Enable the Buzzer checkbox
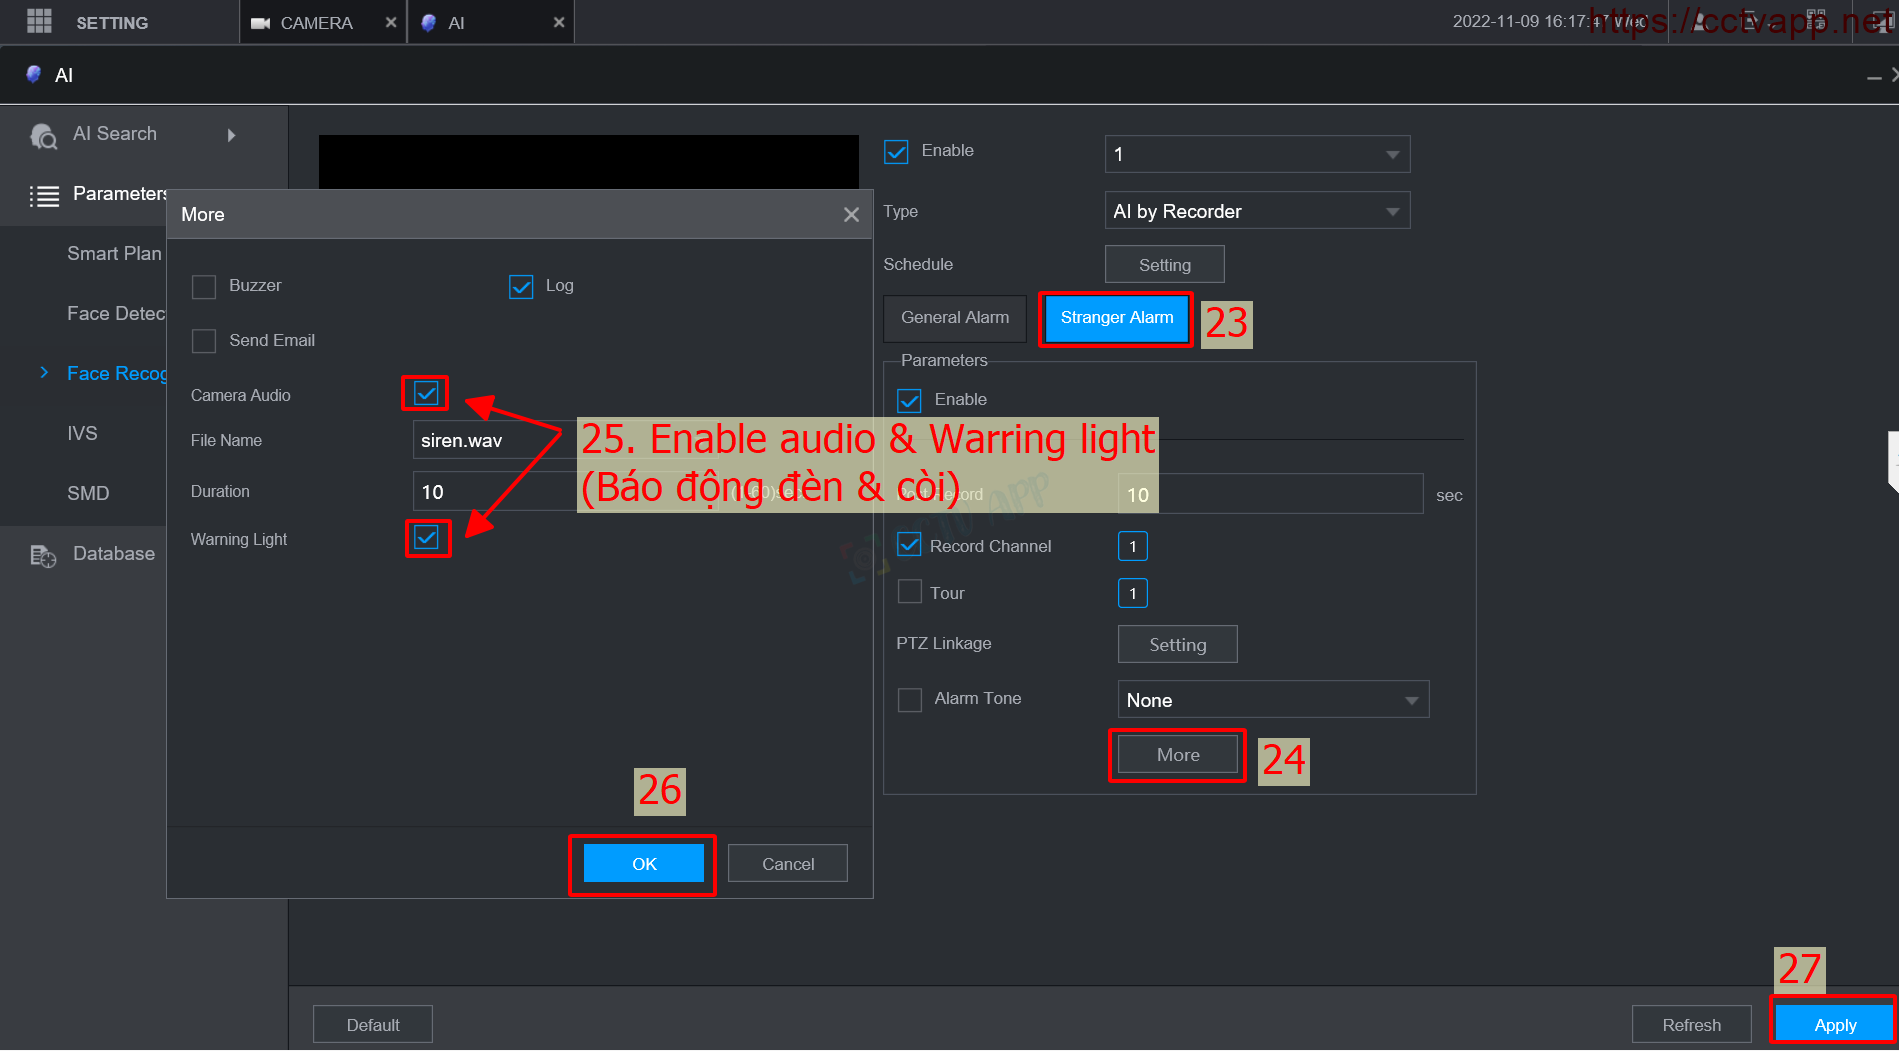 coord(204,287)
